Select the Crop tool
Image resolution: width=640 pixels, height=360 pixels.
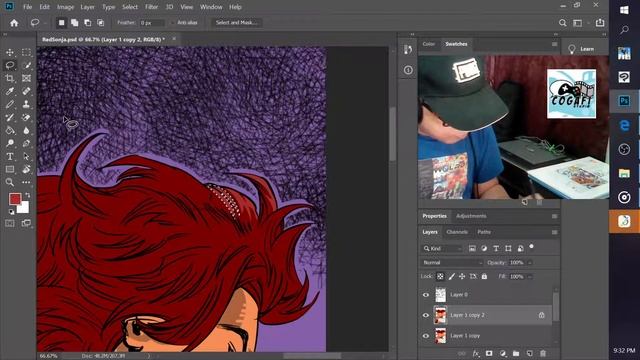tap(10, 78)
